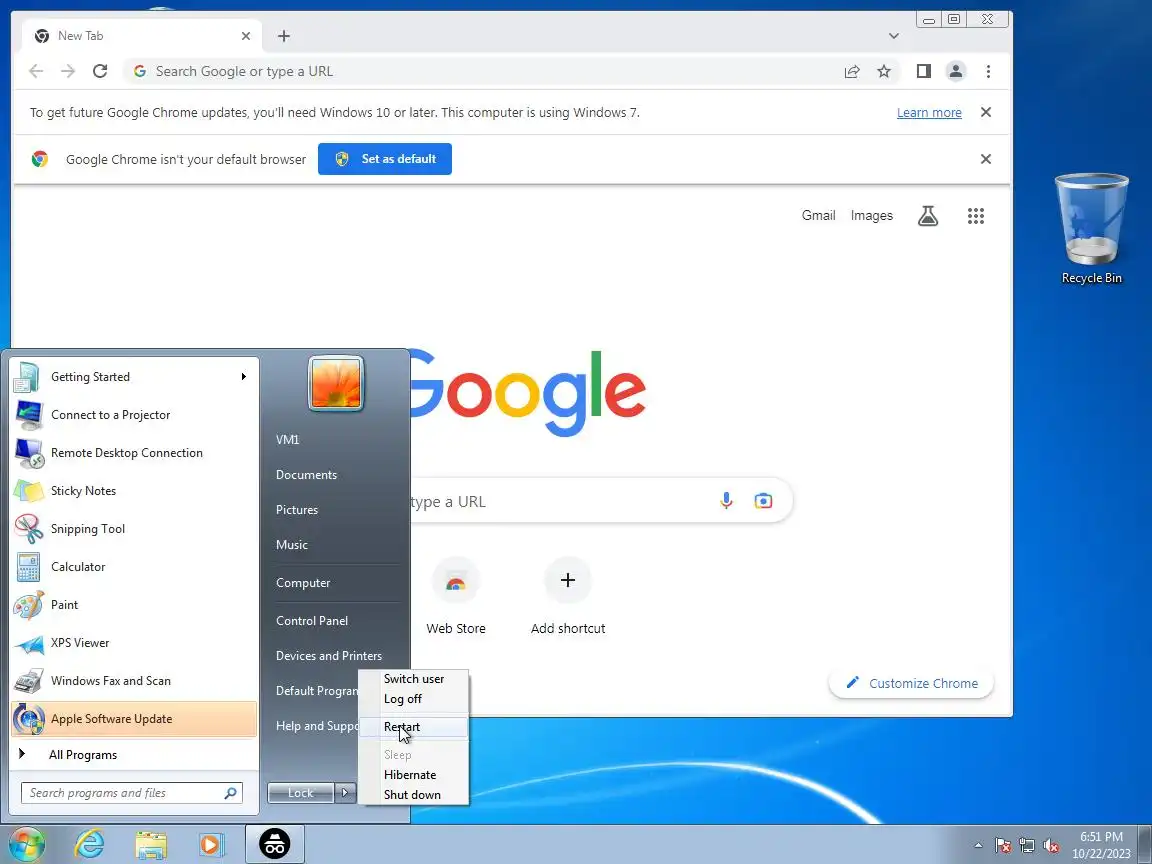Open Calculator from Start menu

[x=134, y=566]
